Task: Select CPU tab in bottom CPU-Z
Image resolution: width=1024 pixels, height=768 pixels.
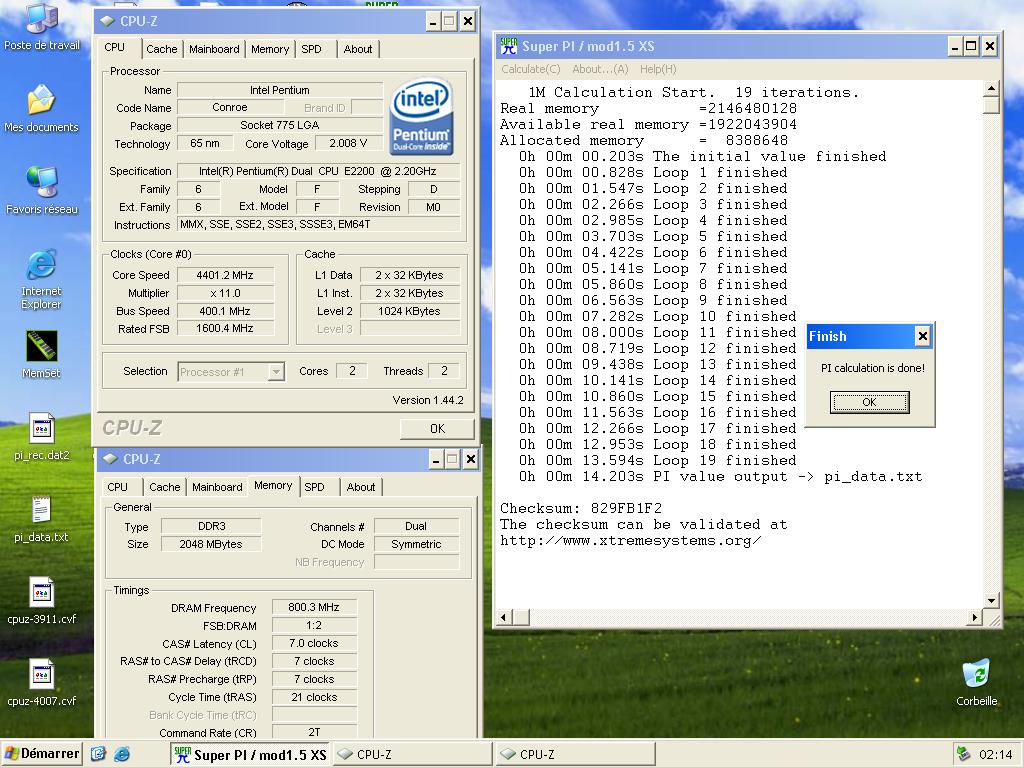Action: tap(118, 487)
